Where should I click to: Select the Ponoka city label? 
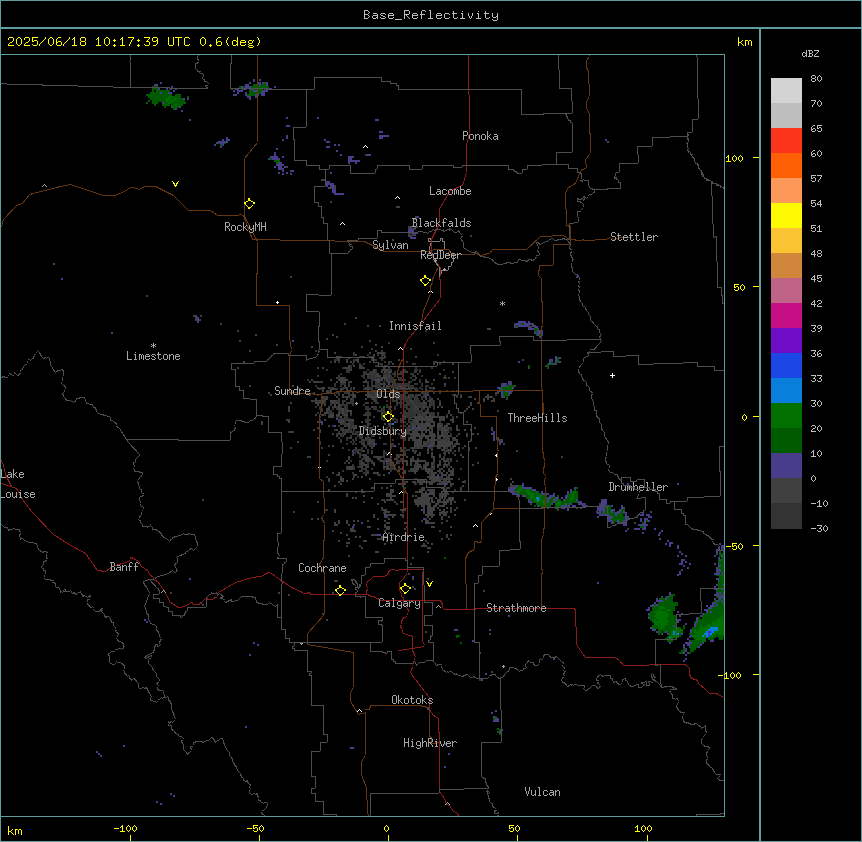[480, 136]
